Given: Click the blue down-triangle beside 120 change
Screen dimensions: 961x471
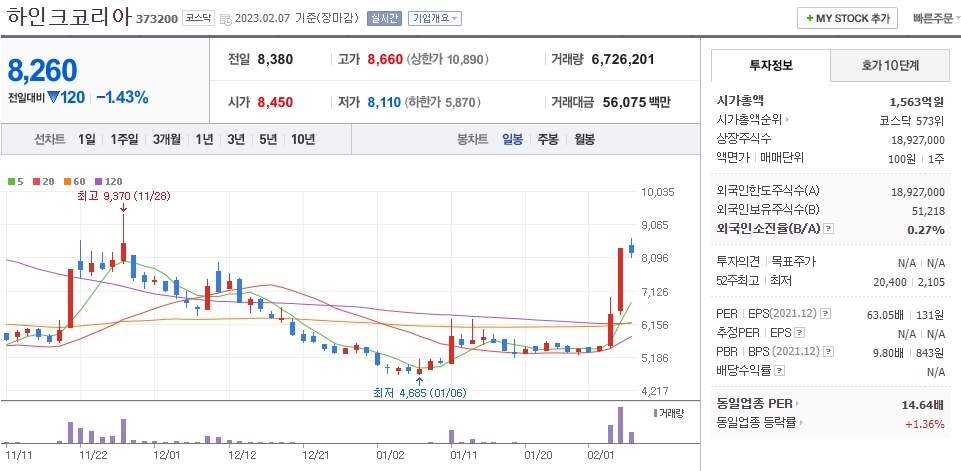Looking at the screenshot, I should (x=52, y=97).
